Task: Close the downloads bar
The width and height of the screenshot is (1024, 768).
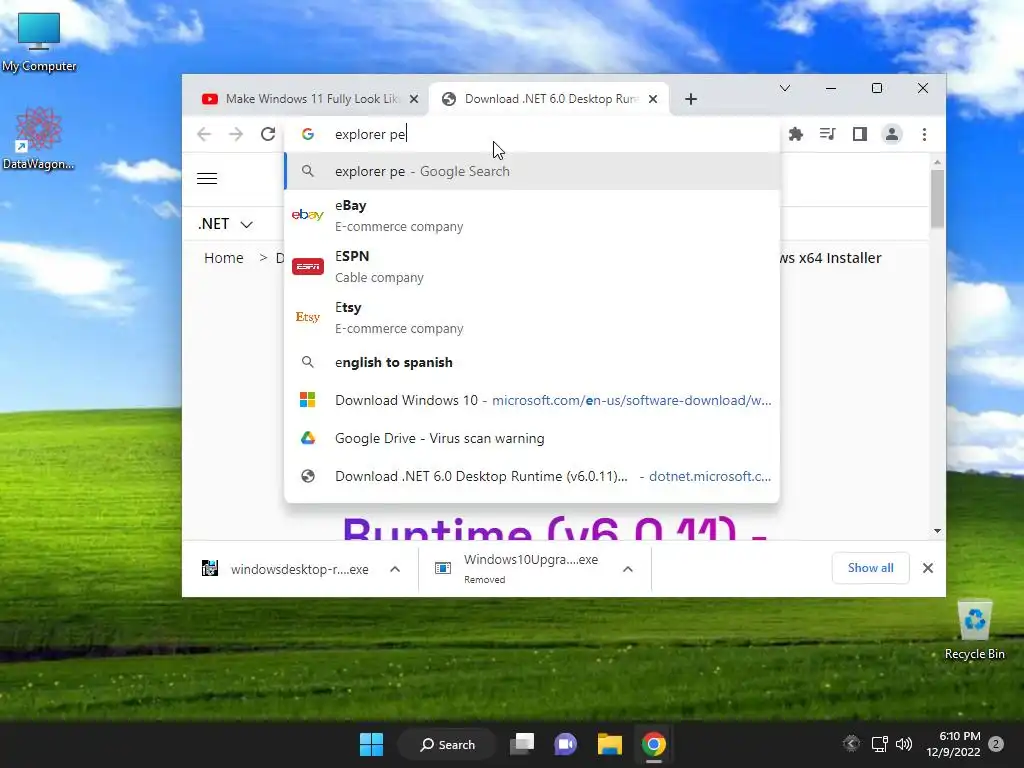Action: click(x=928, y=568)
